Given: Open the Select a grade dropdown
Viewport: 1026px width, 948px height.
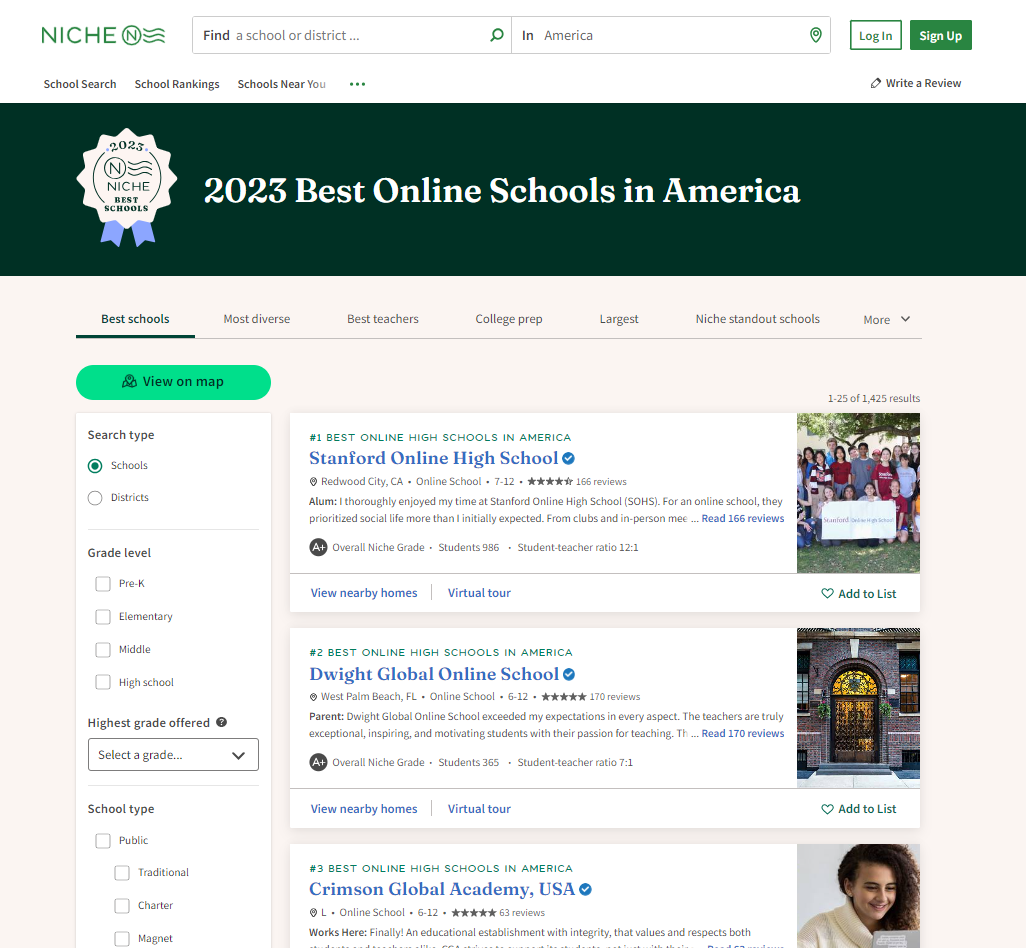Looking at the screenshot, I should click(x=173, y=755).
